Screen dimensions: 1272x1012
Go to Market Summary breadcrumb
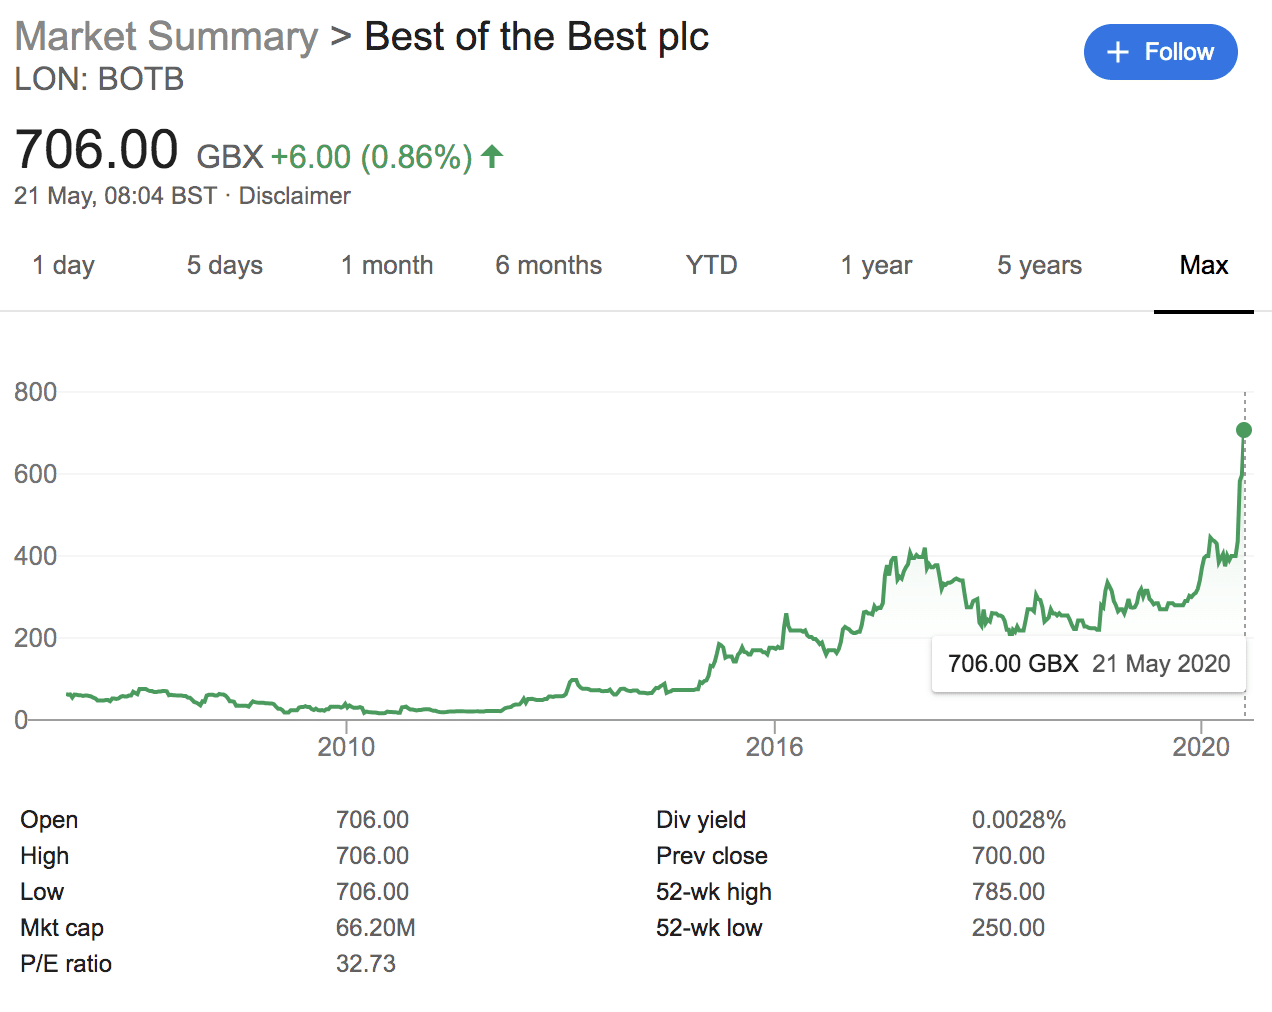pos(166,36)
